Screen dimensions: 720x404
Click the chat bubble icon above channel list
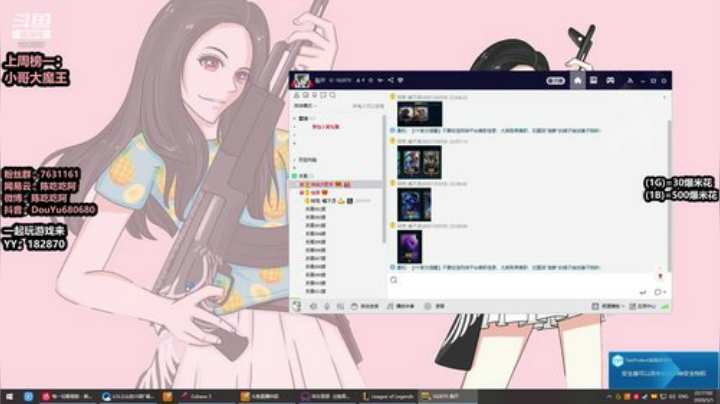coord(305,95)
